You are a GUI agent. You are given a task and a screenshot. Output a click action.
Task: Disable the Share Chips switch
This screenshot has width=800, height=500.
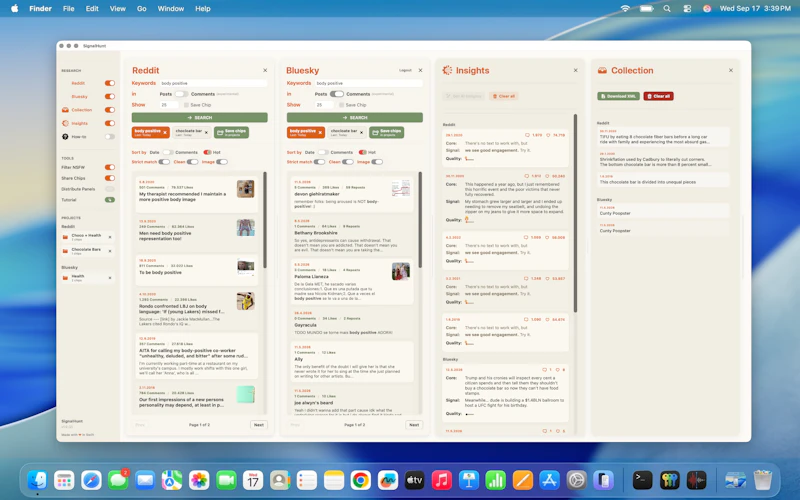coord(110,178)
